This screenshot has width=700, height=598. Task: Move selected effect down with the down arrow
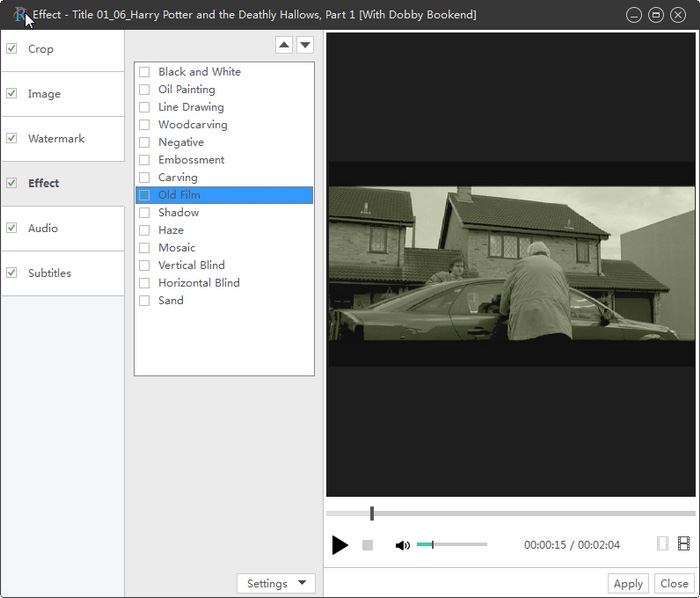tap(305, 45)
